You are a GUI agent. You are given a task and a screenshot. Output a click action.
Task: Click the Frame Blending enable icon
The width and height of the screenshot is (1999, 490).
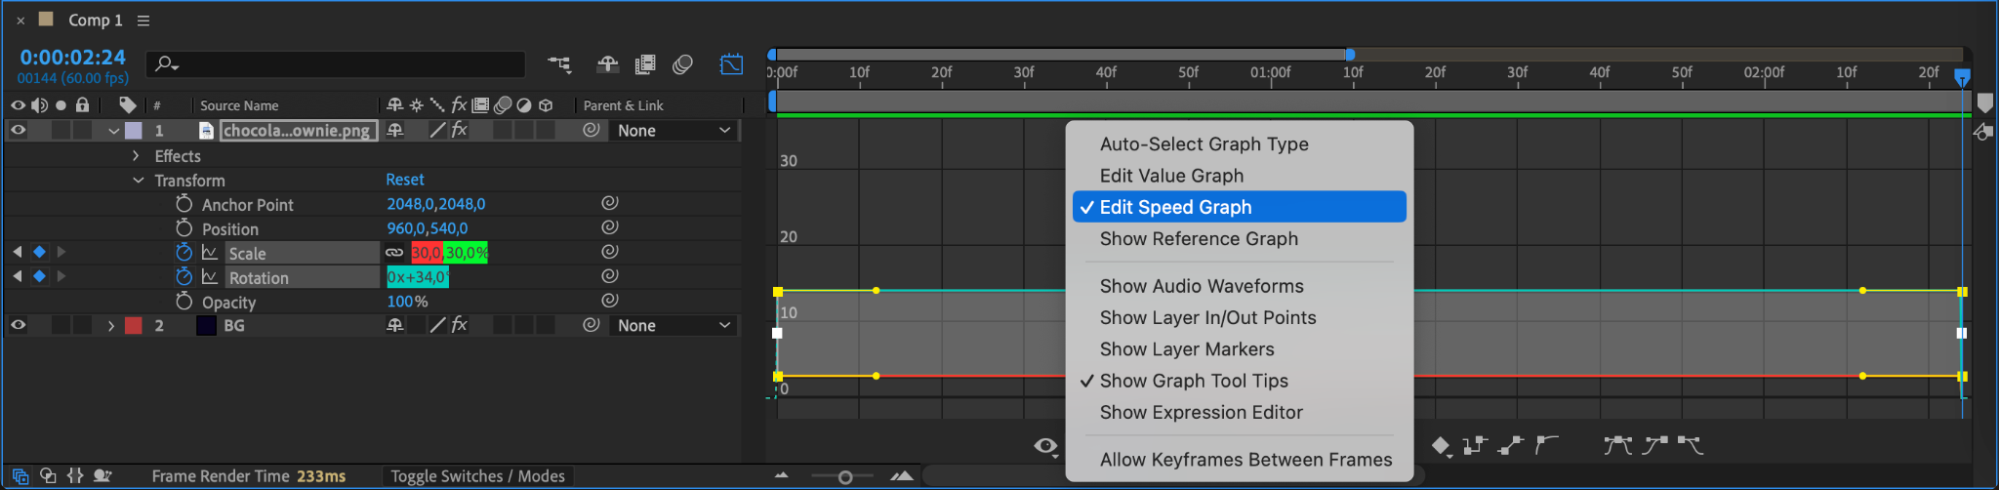pyautogui.click(x=645, y=65)
